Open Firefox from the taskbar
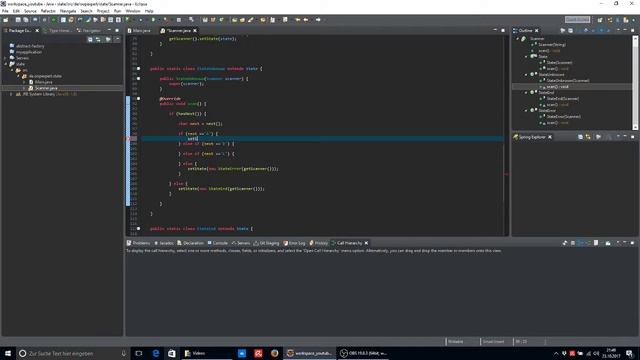640x360 pixels. click(x=274, y=353)
